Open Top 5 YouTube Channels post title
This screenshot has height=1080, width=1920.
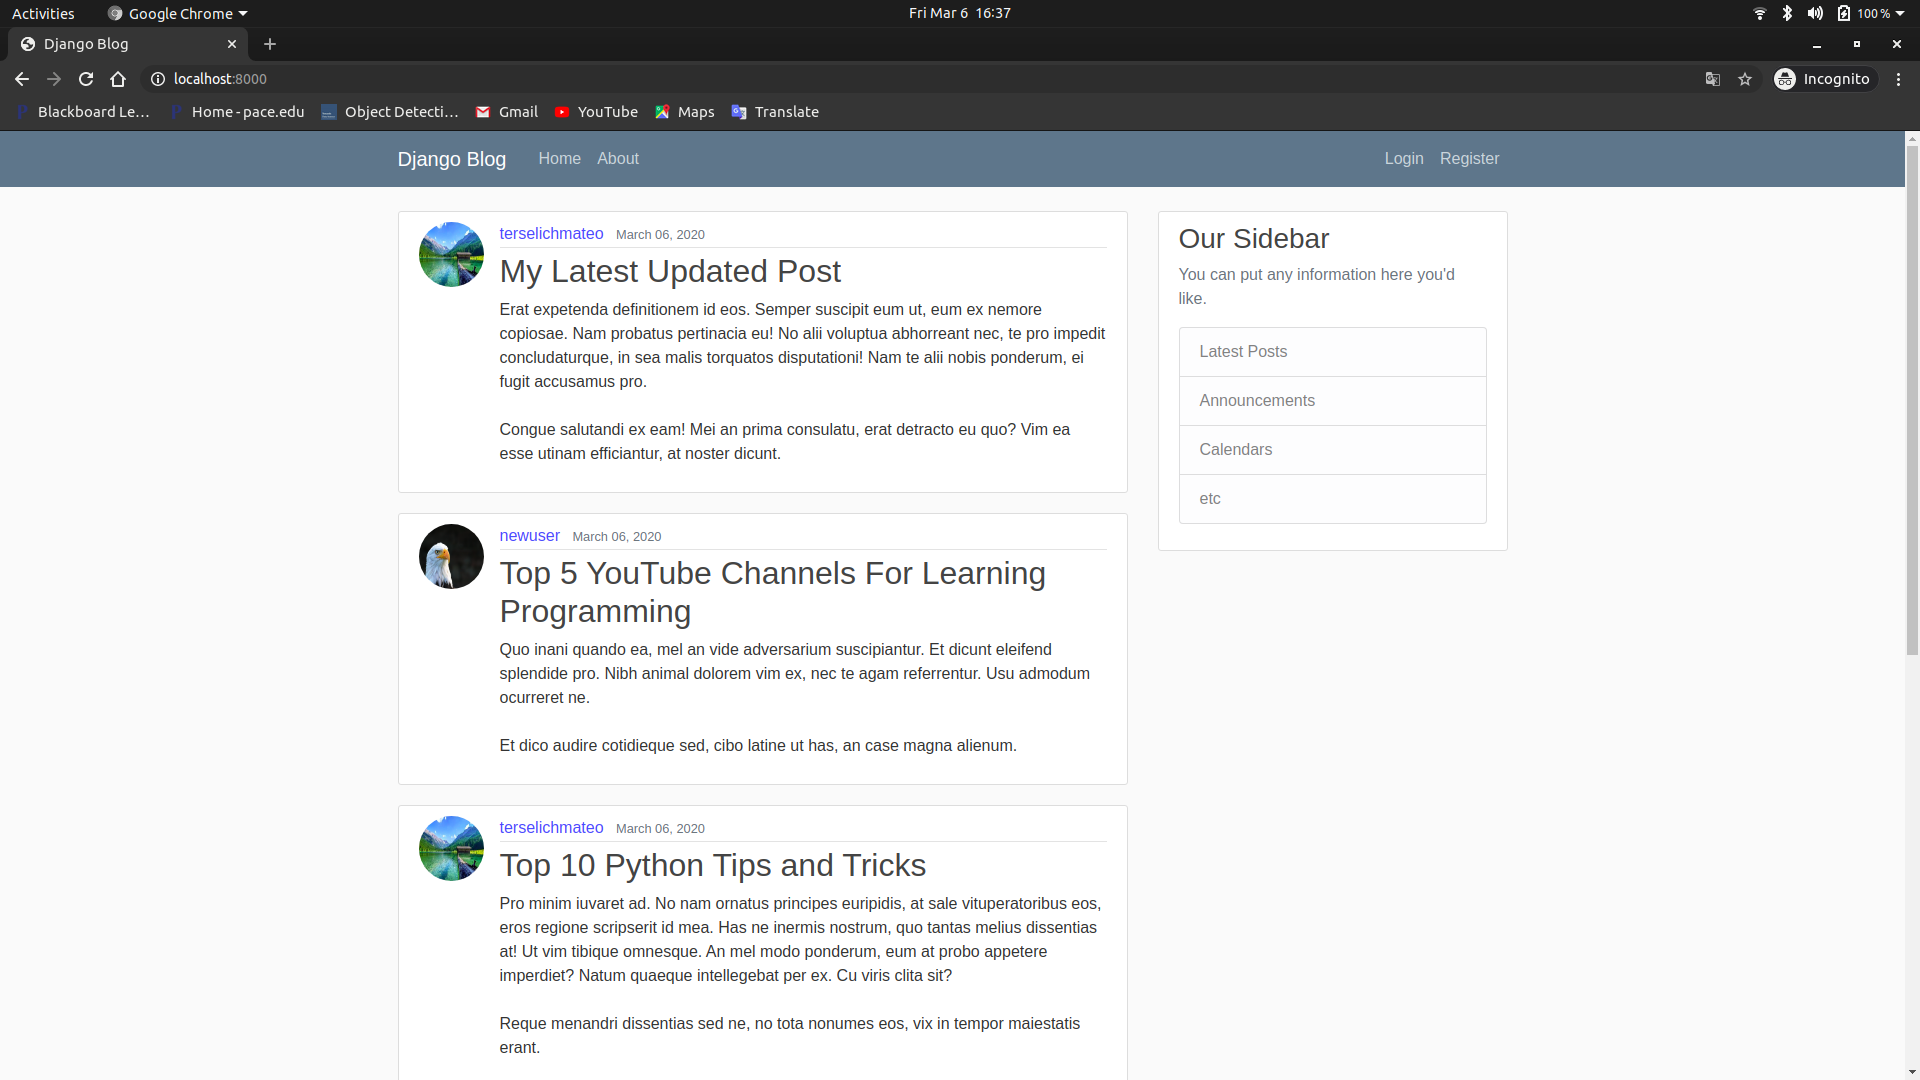point(773,592)
